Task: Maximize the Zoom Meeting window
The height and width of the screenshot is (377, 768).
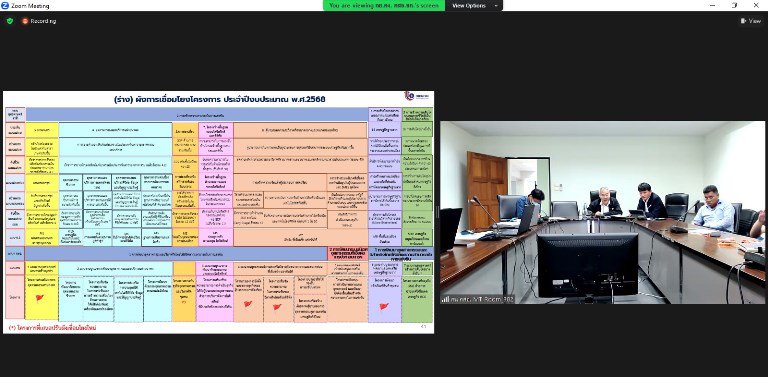Action: pos(734,5)
